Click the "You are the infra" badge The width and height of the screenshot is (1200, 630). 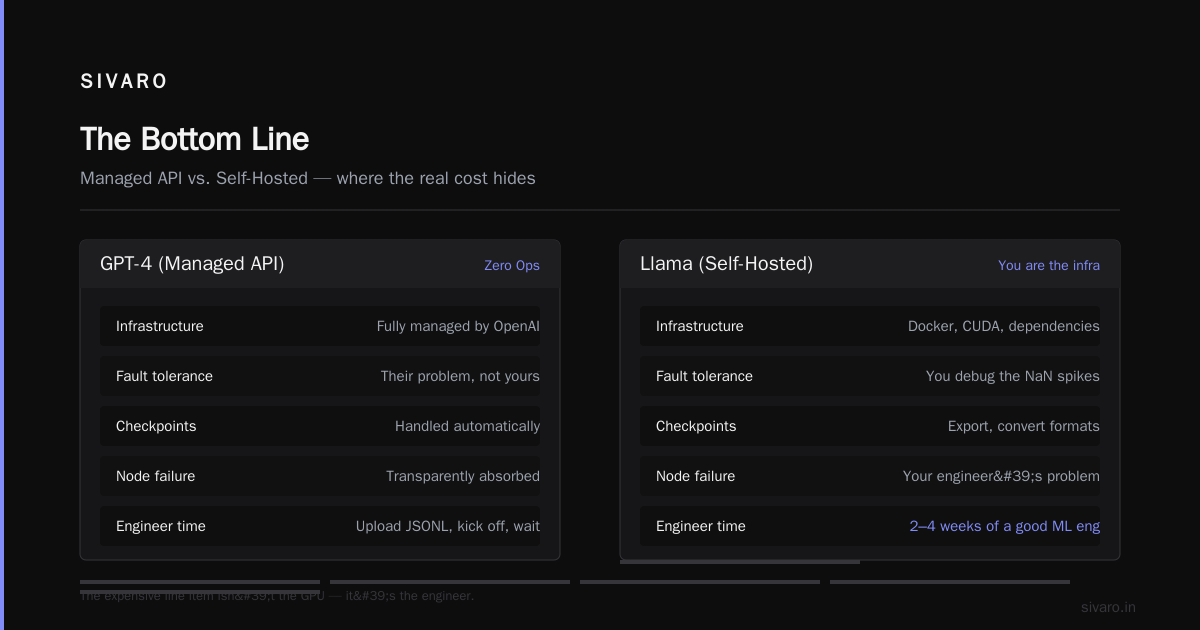[x=1049, y=265]
